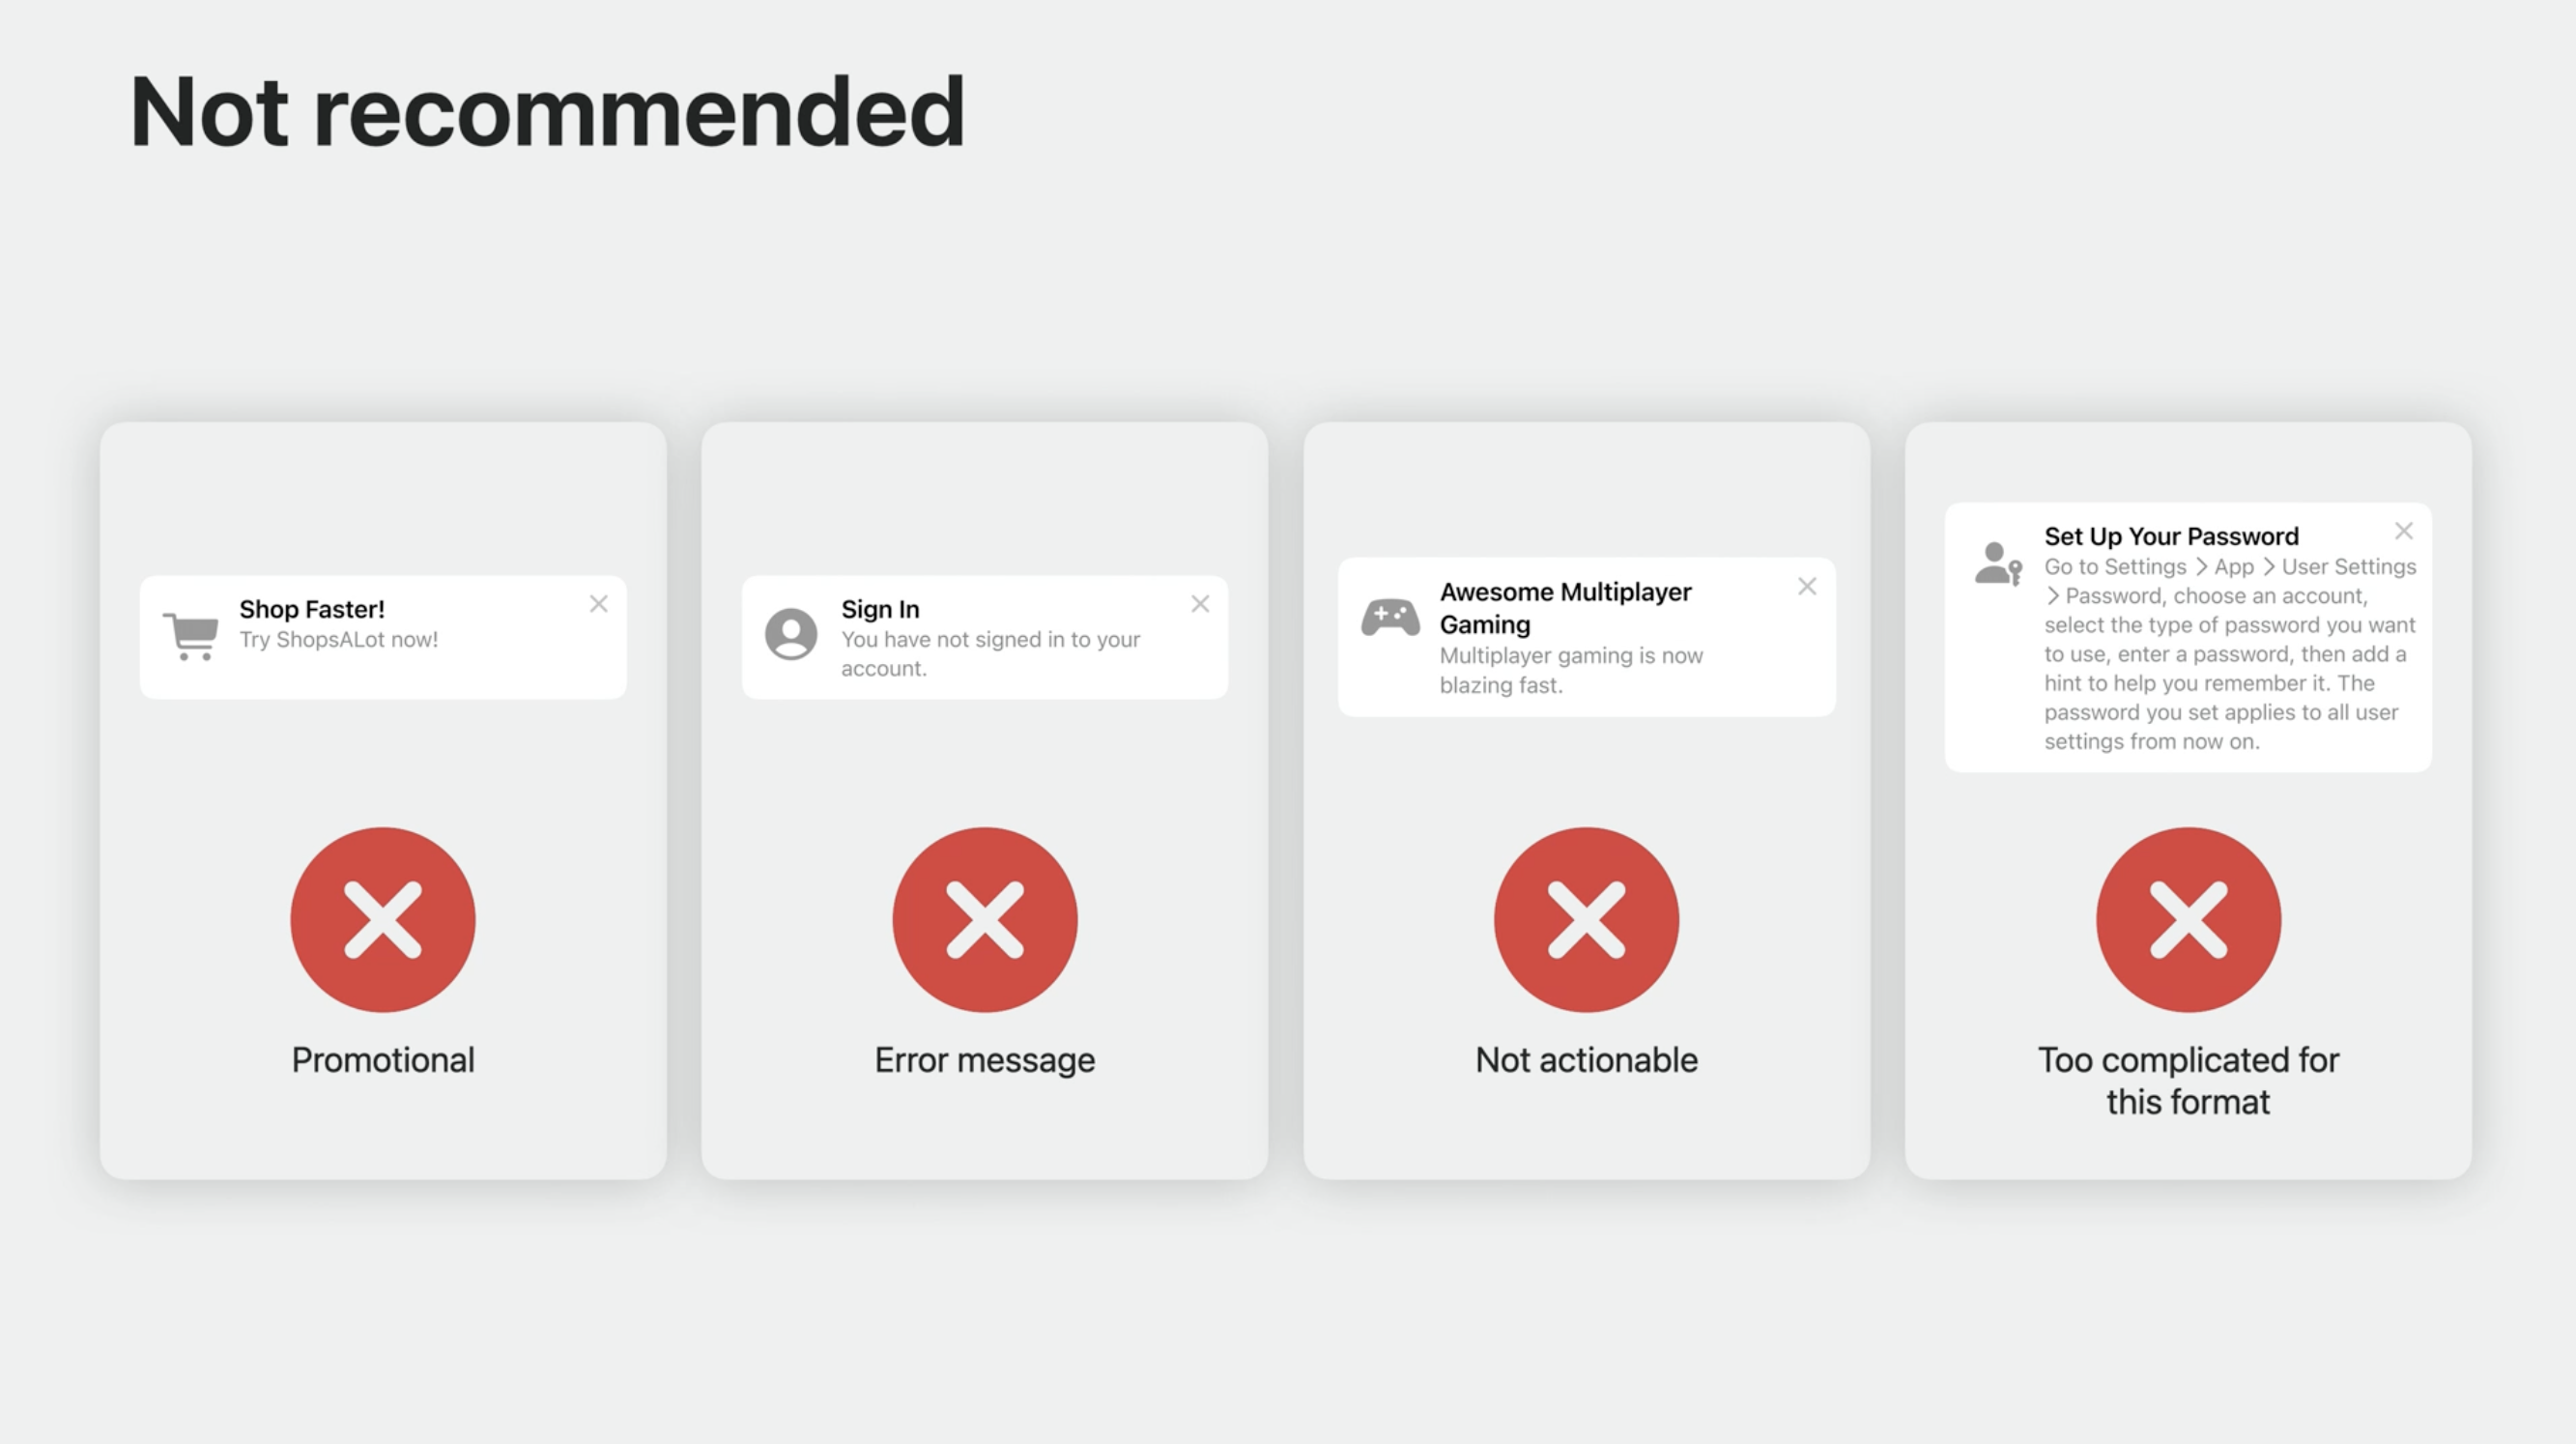
Task: Click the Awesome Multiplayer Gaming title
Action: [x=1565, y=608]
